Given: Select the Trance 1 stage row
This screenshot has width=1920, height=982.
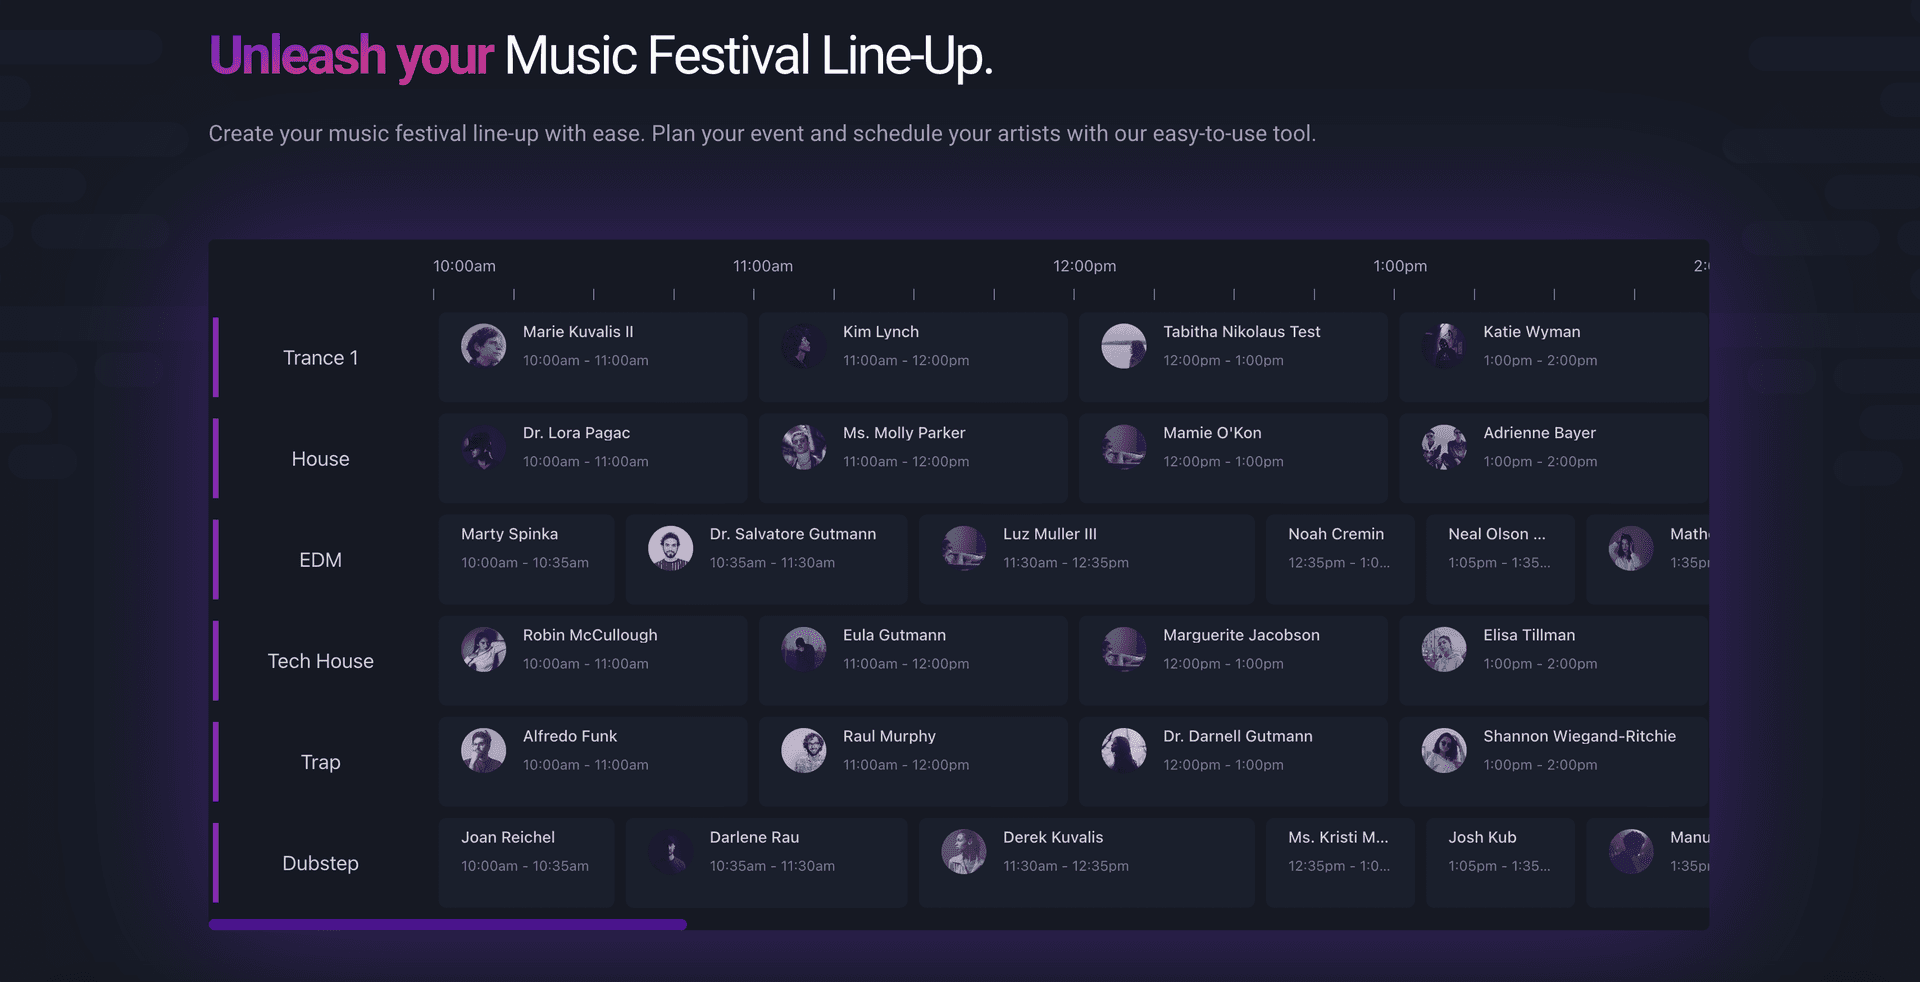Looking at the screenshot, I should 320,358.
